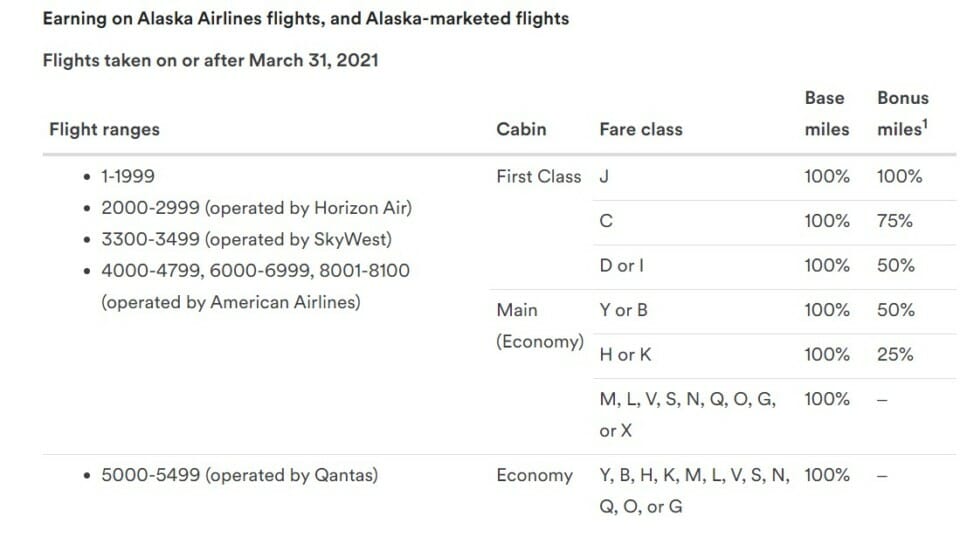Screen dimensions: 960x537
Task: Select the 'Flight ranges' column header
Action: click(104, 129)
